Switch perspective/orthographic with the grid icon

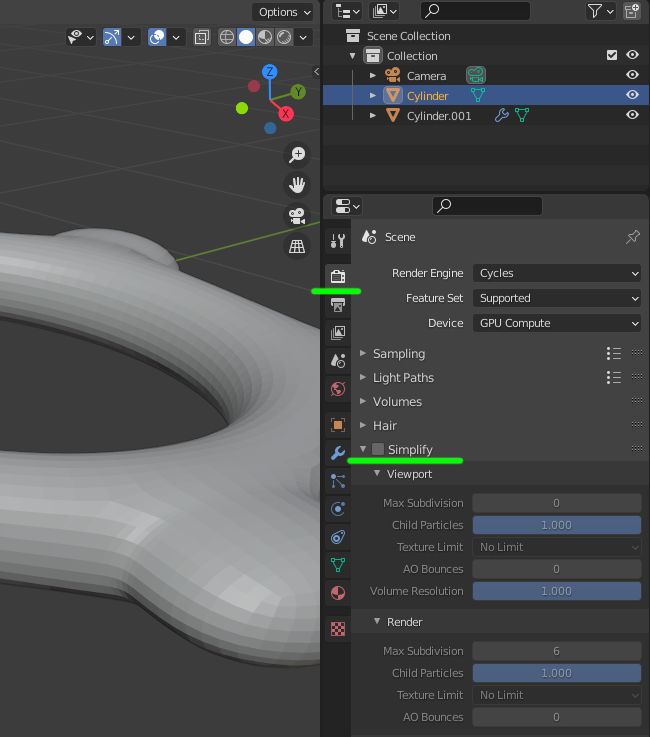point(297,246)
